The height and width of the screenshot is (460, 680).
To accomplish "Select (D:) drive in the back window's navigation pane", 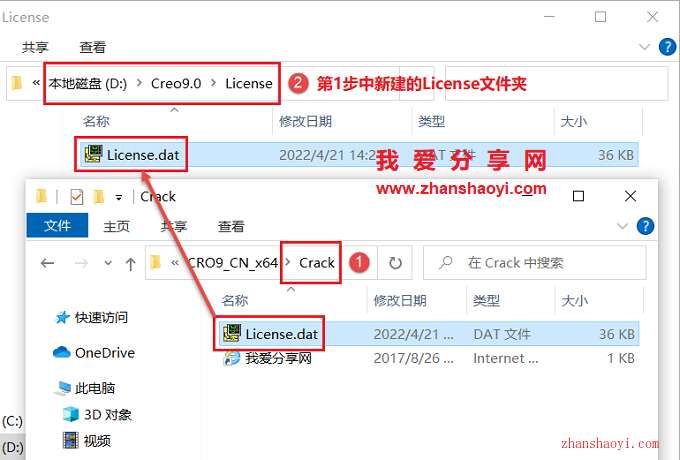I will click(13, 447).
